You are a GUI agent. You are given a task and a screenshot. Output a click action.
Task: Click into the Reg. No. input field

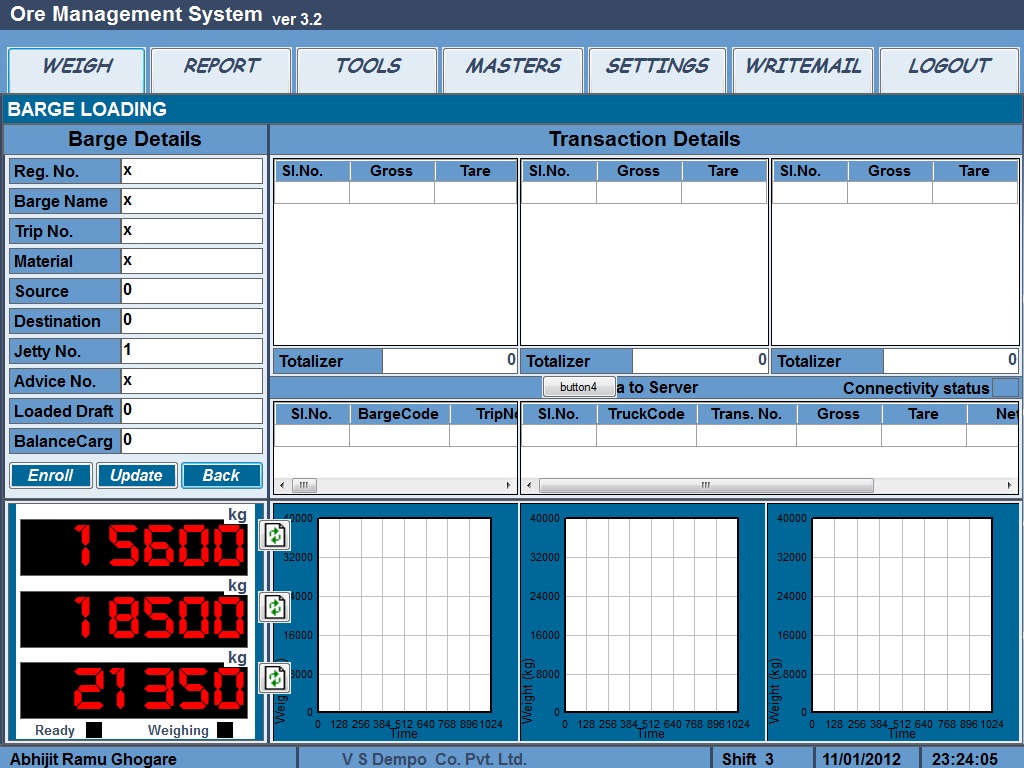(x=191, y=171)
